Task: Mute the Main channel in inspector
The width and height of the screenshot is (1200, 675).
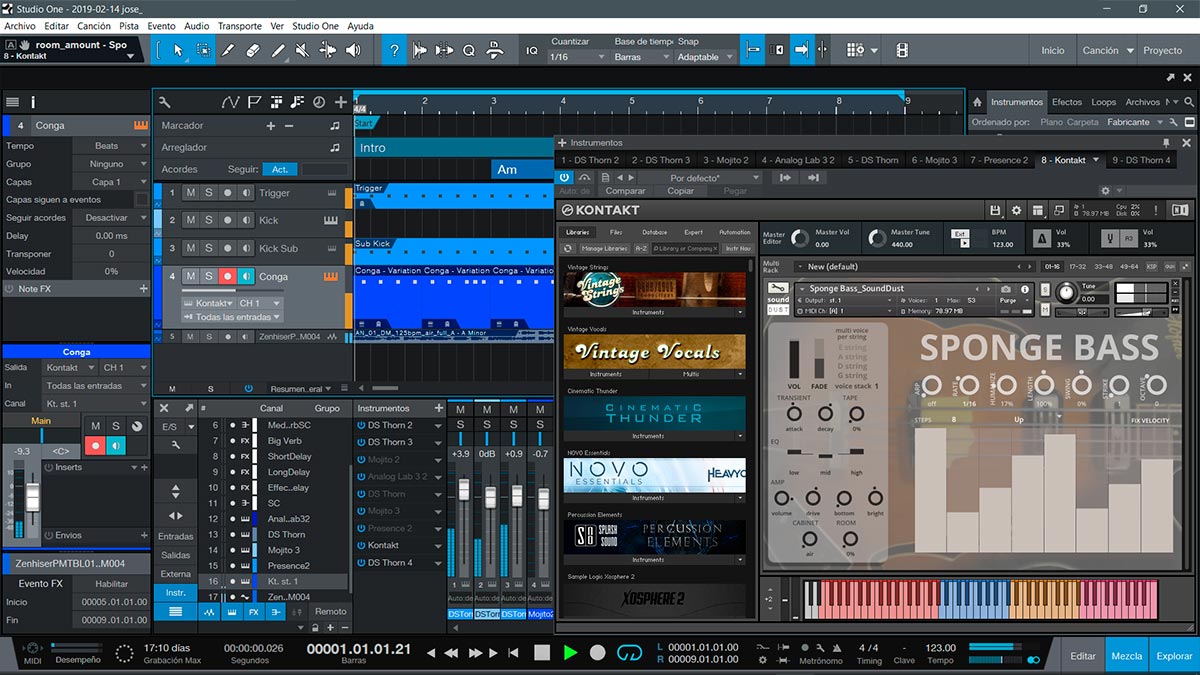Action: (96, 426)
